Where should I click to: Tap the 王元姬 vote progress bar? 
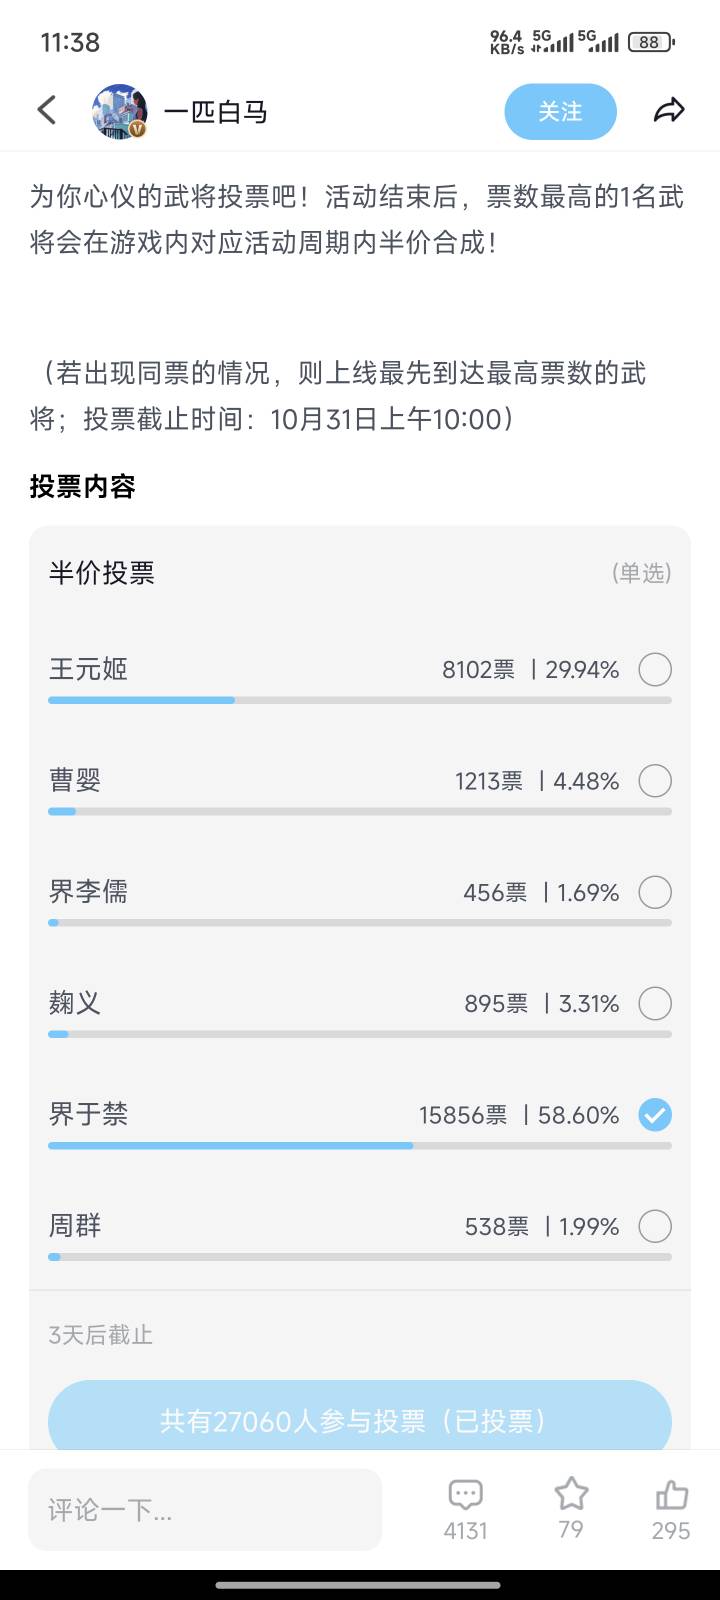pos(360,700)
